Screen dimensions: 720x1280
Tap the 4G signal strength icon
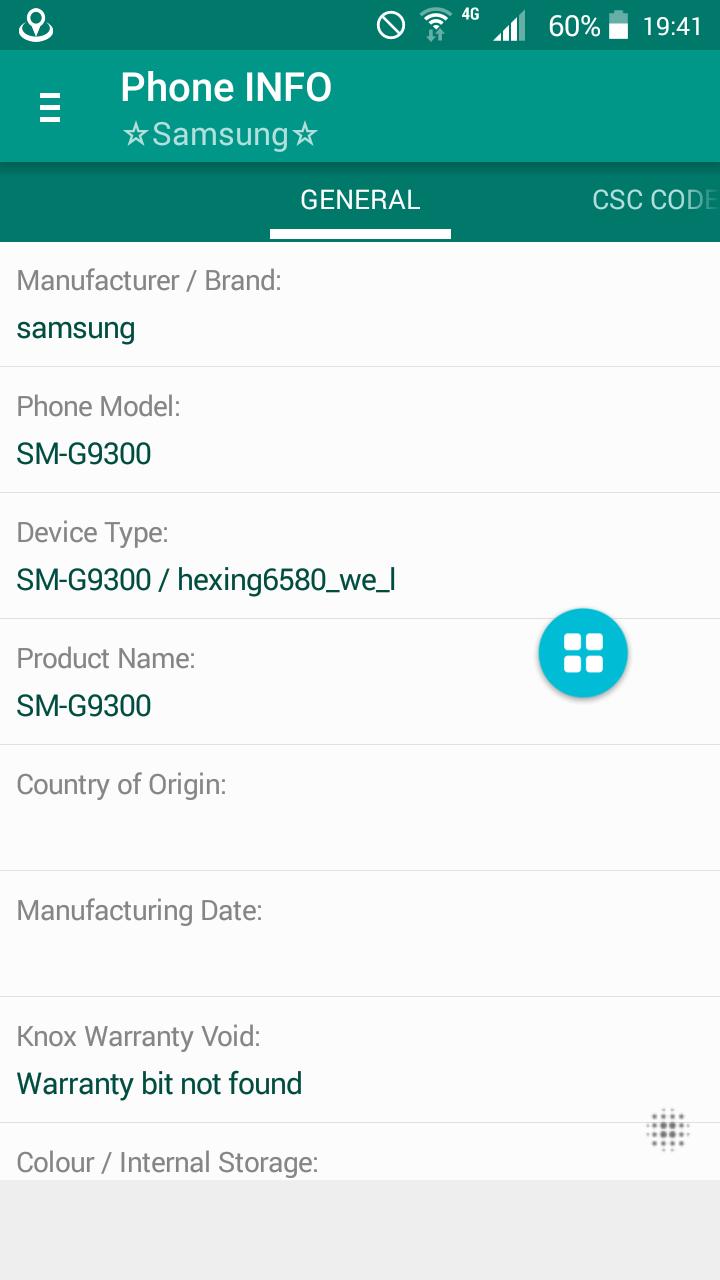[507, 25]
